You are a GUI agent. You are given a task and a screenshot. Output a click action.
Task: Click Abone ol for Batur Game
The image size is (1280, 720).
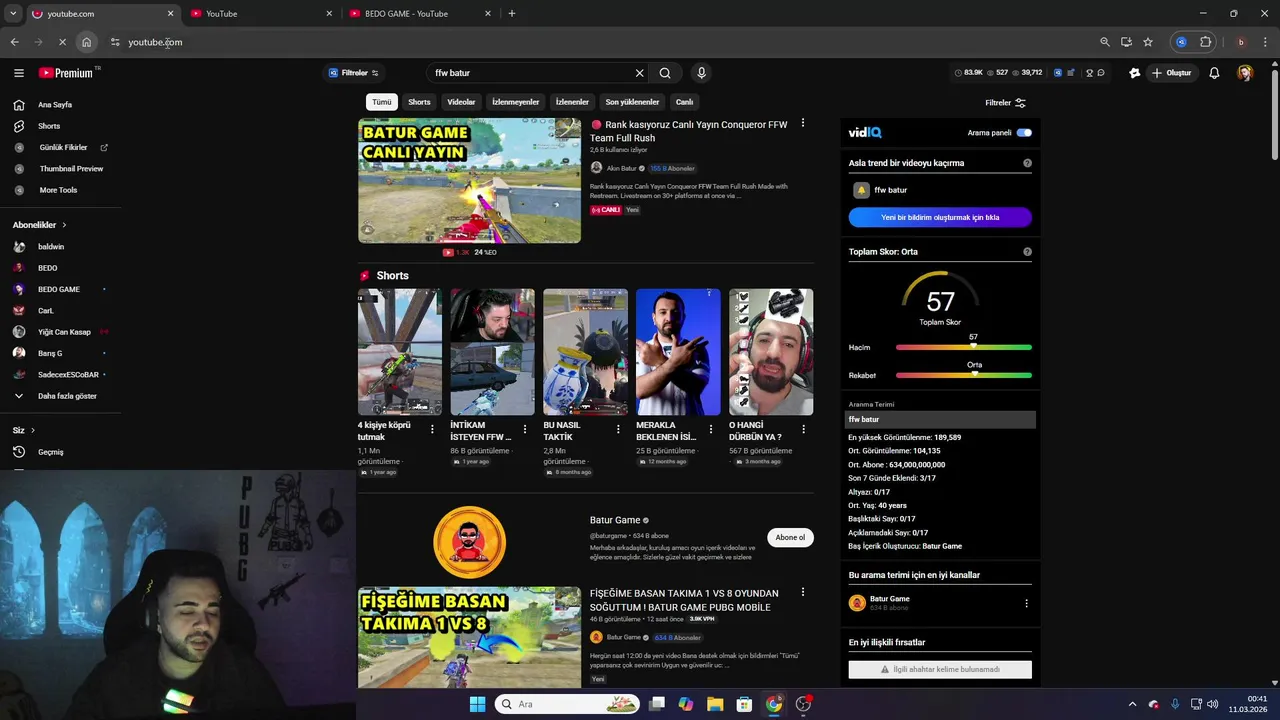pos(790,538)
